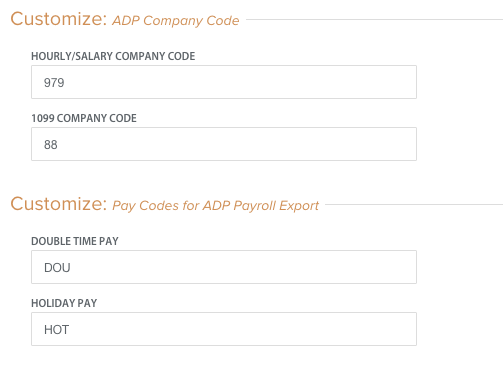Place cursor on the 88 value
The image size is (503, 375).
coord(51,145)
